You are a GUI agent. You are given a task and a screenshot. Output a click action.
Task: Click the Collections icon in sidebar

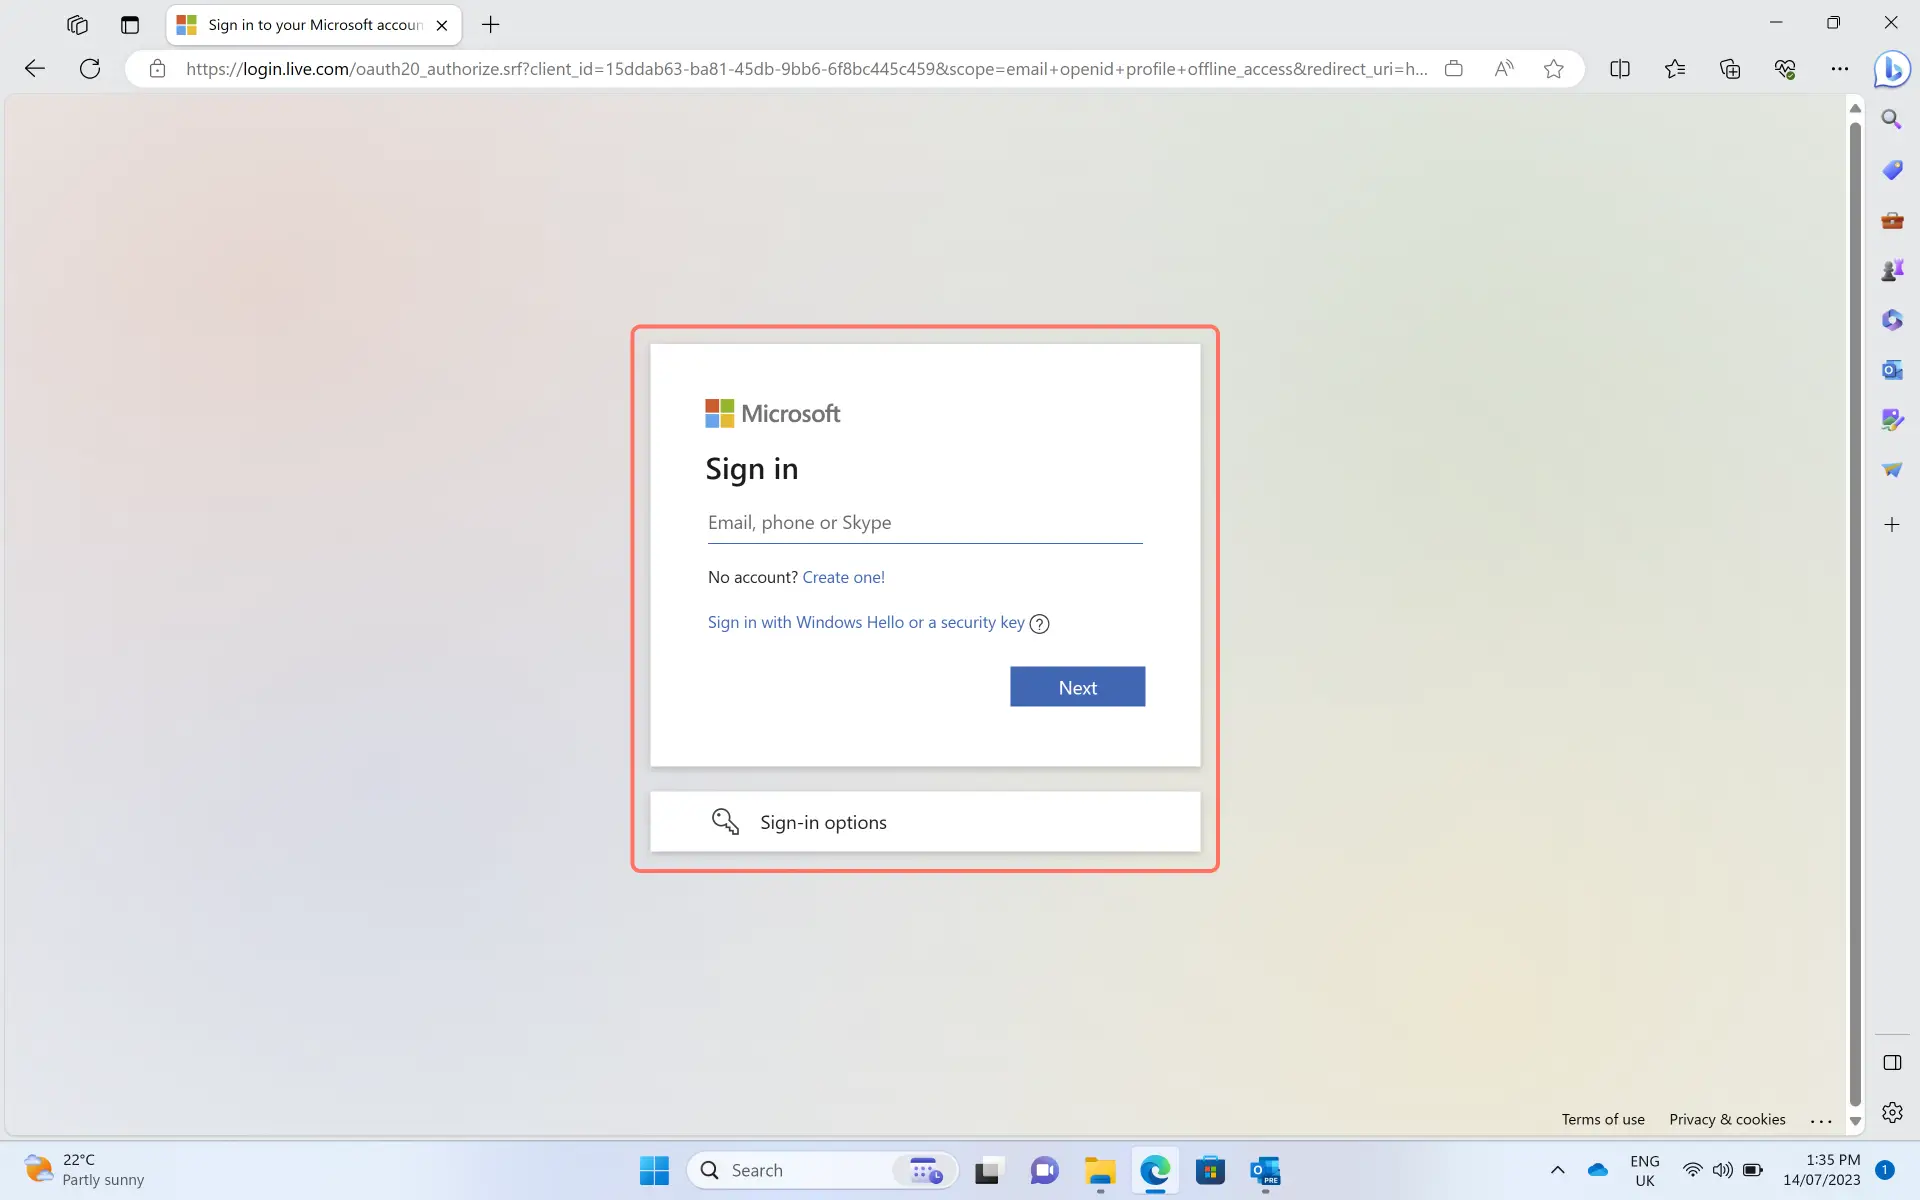coord(1729,69)
